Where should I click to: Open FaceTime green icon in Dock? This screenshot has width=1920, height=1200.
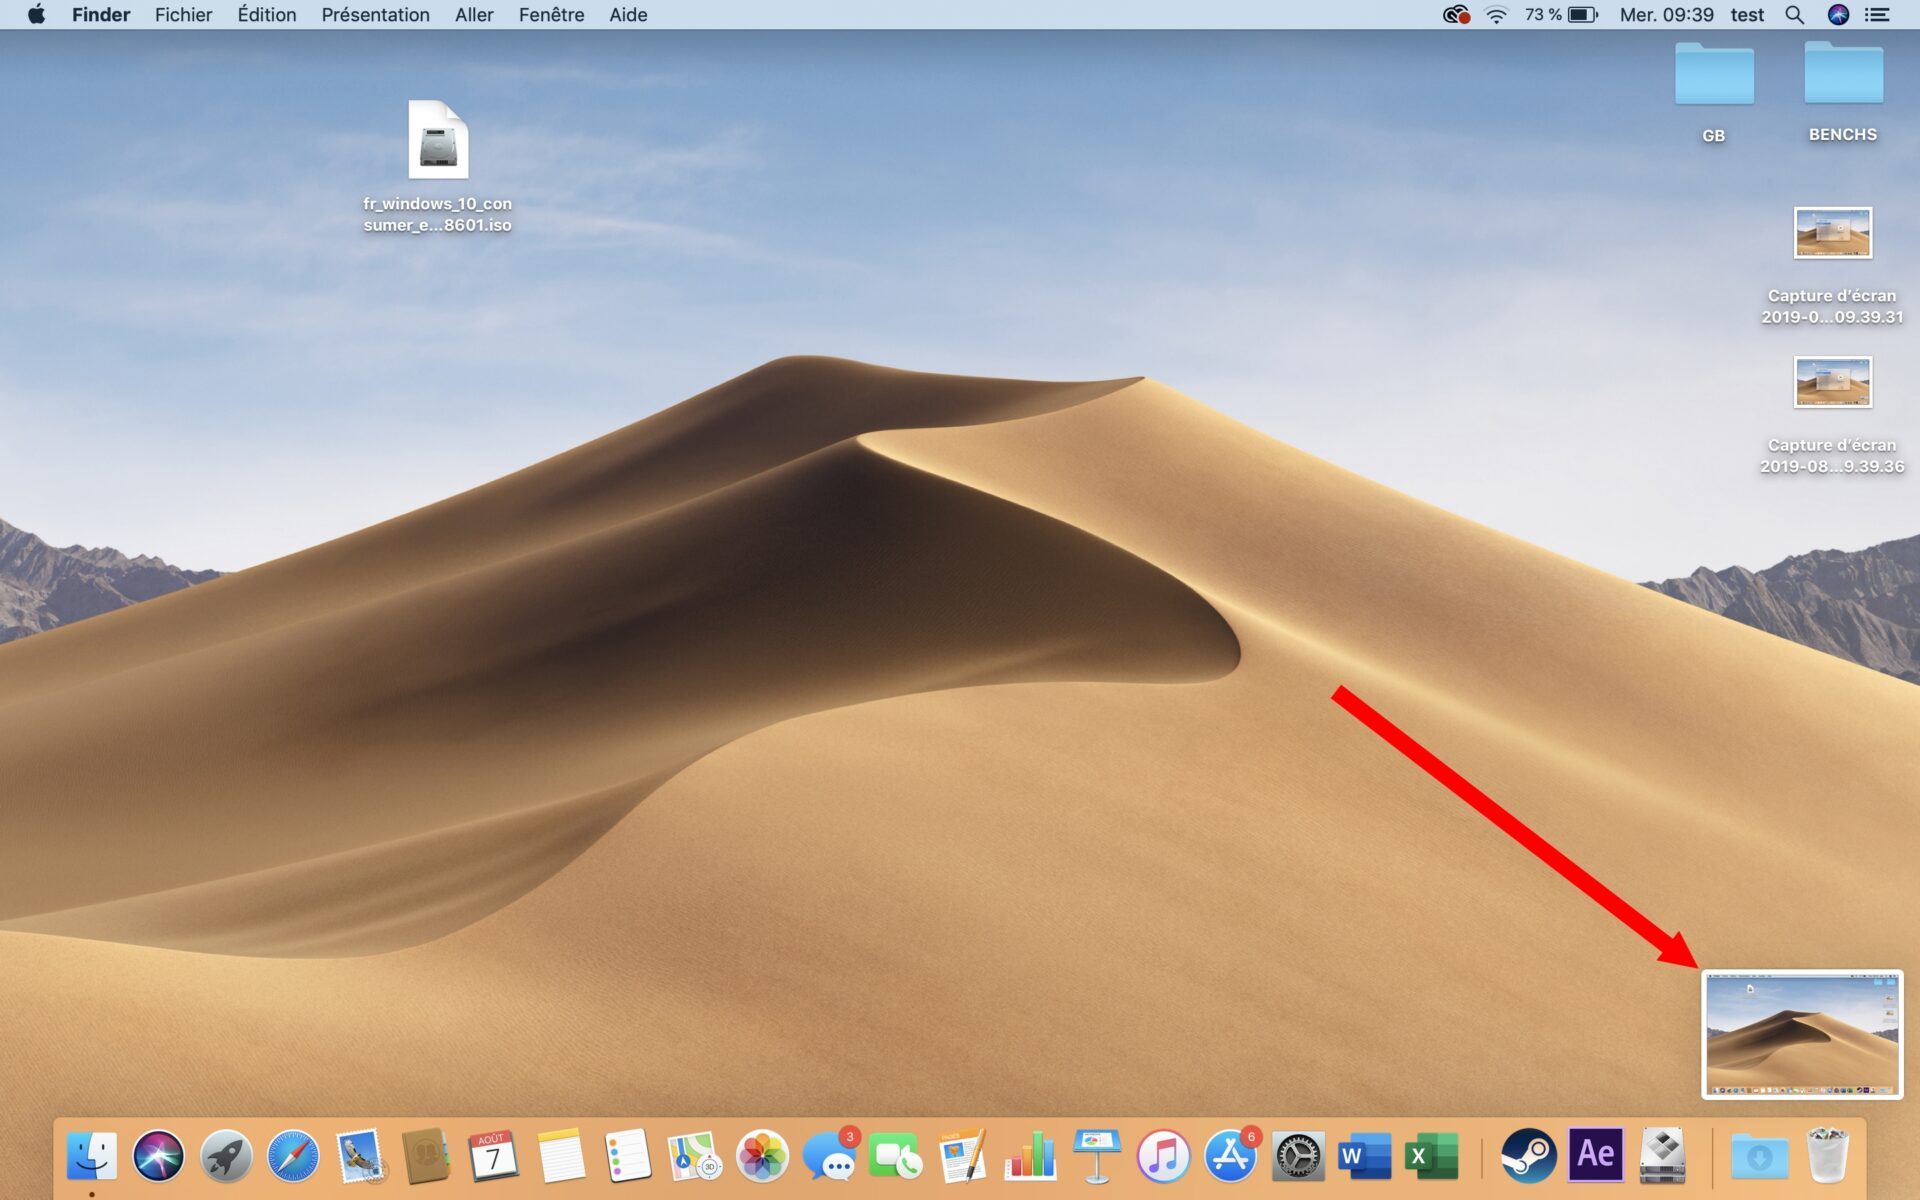(x=896, y=1157)
